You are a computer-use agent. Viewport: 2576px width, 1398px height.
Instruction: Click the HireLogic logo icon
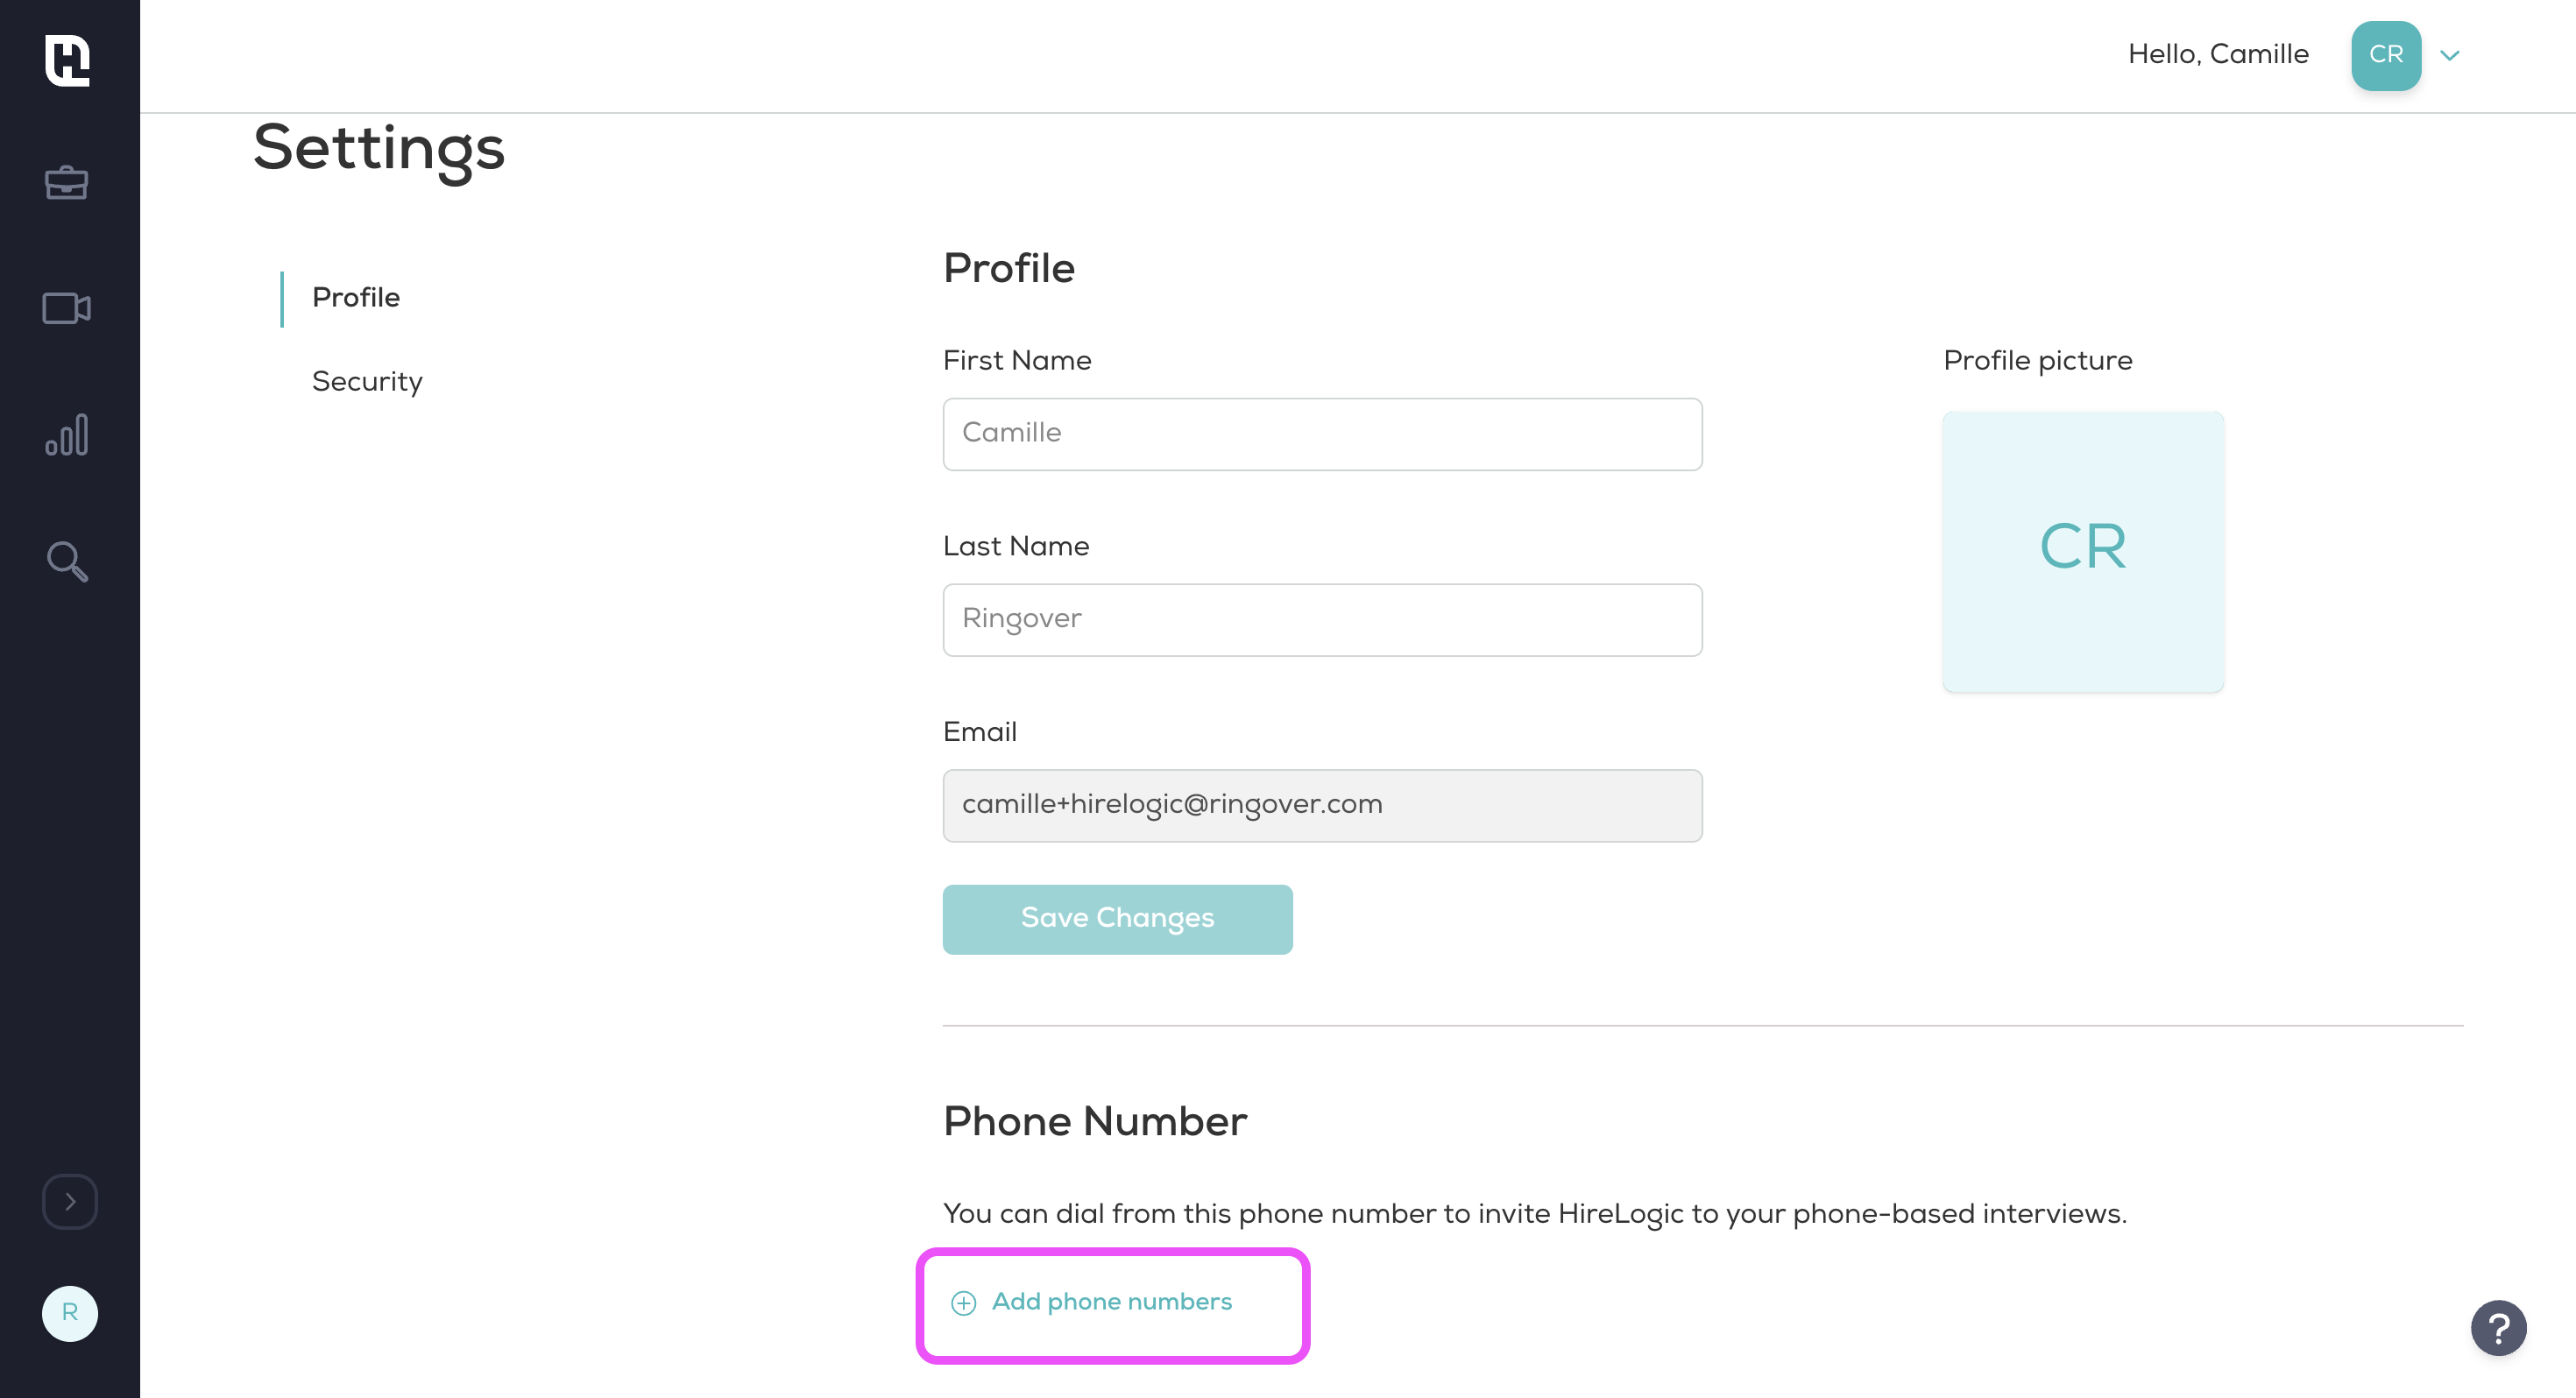[69, 59]
